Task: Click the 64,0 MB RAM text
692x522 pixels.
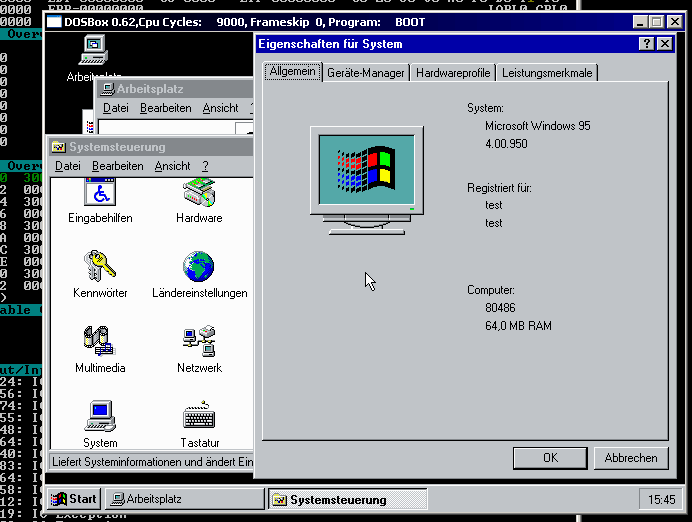Action: point(518,326)
